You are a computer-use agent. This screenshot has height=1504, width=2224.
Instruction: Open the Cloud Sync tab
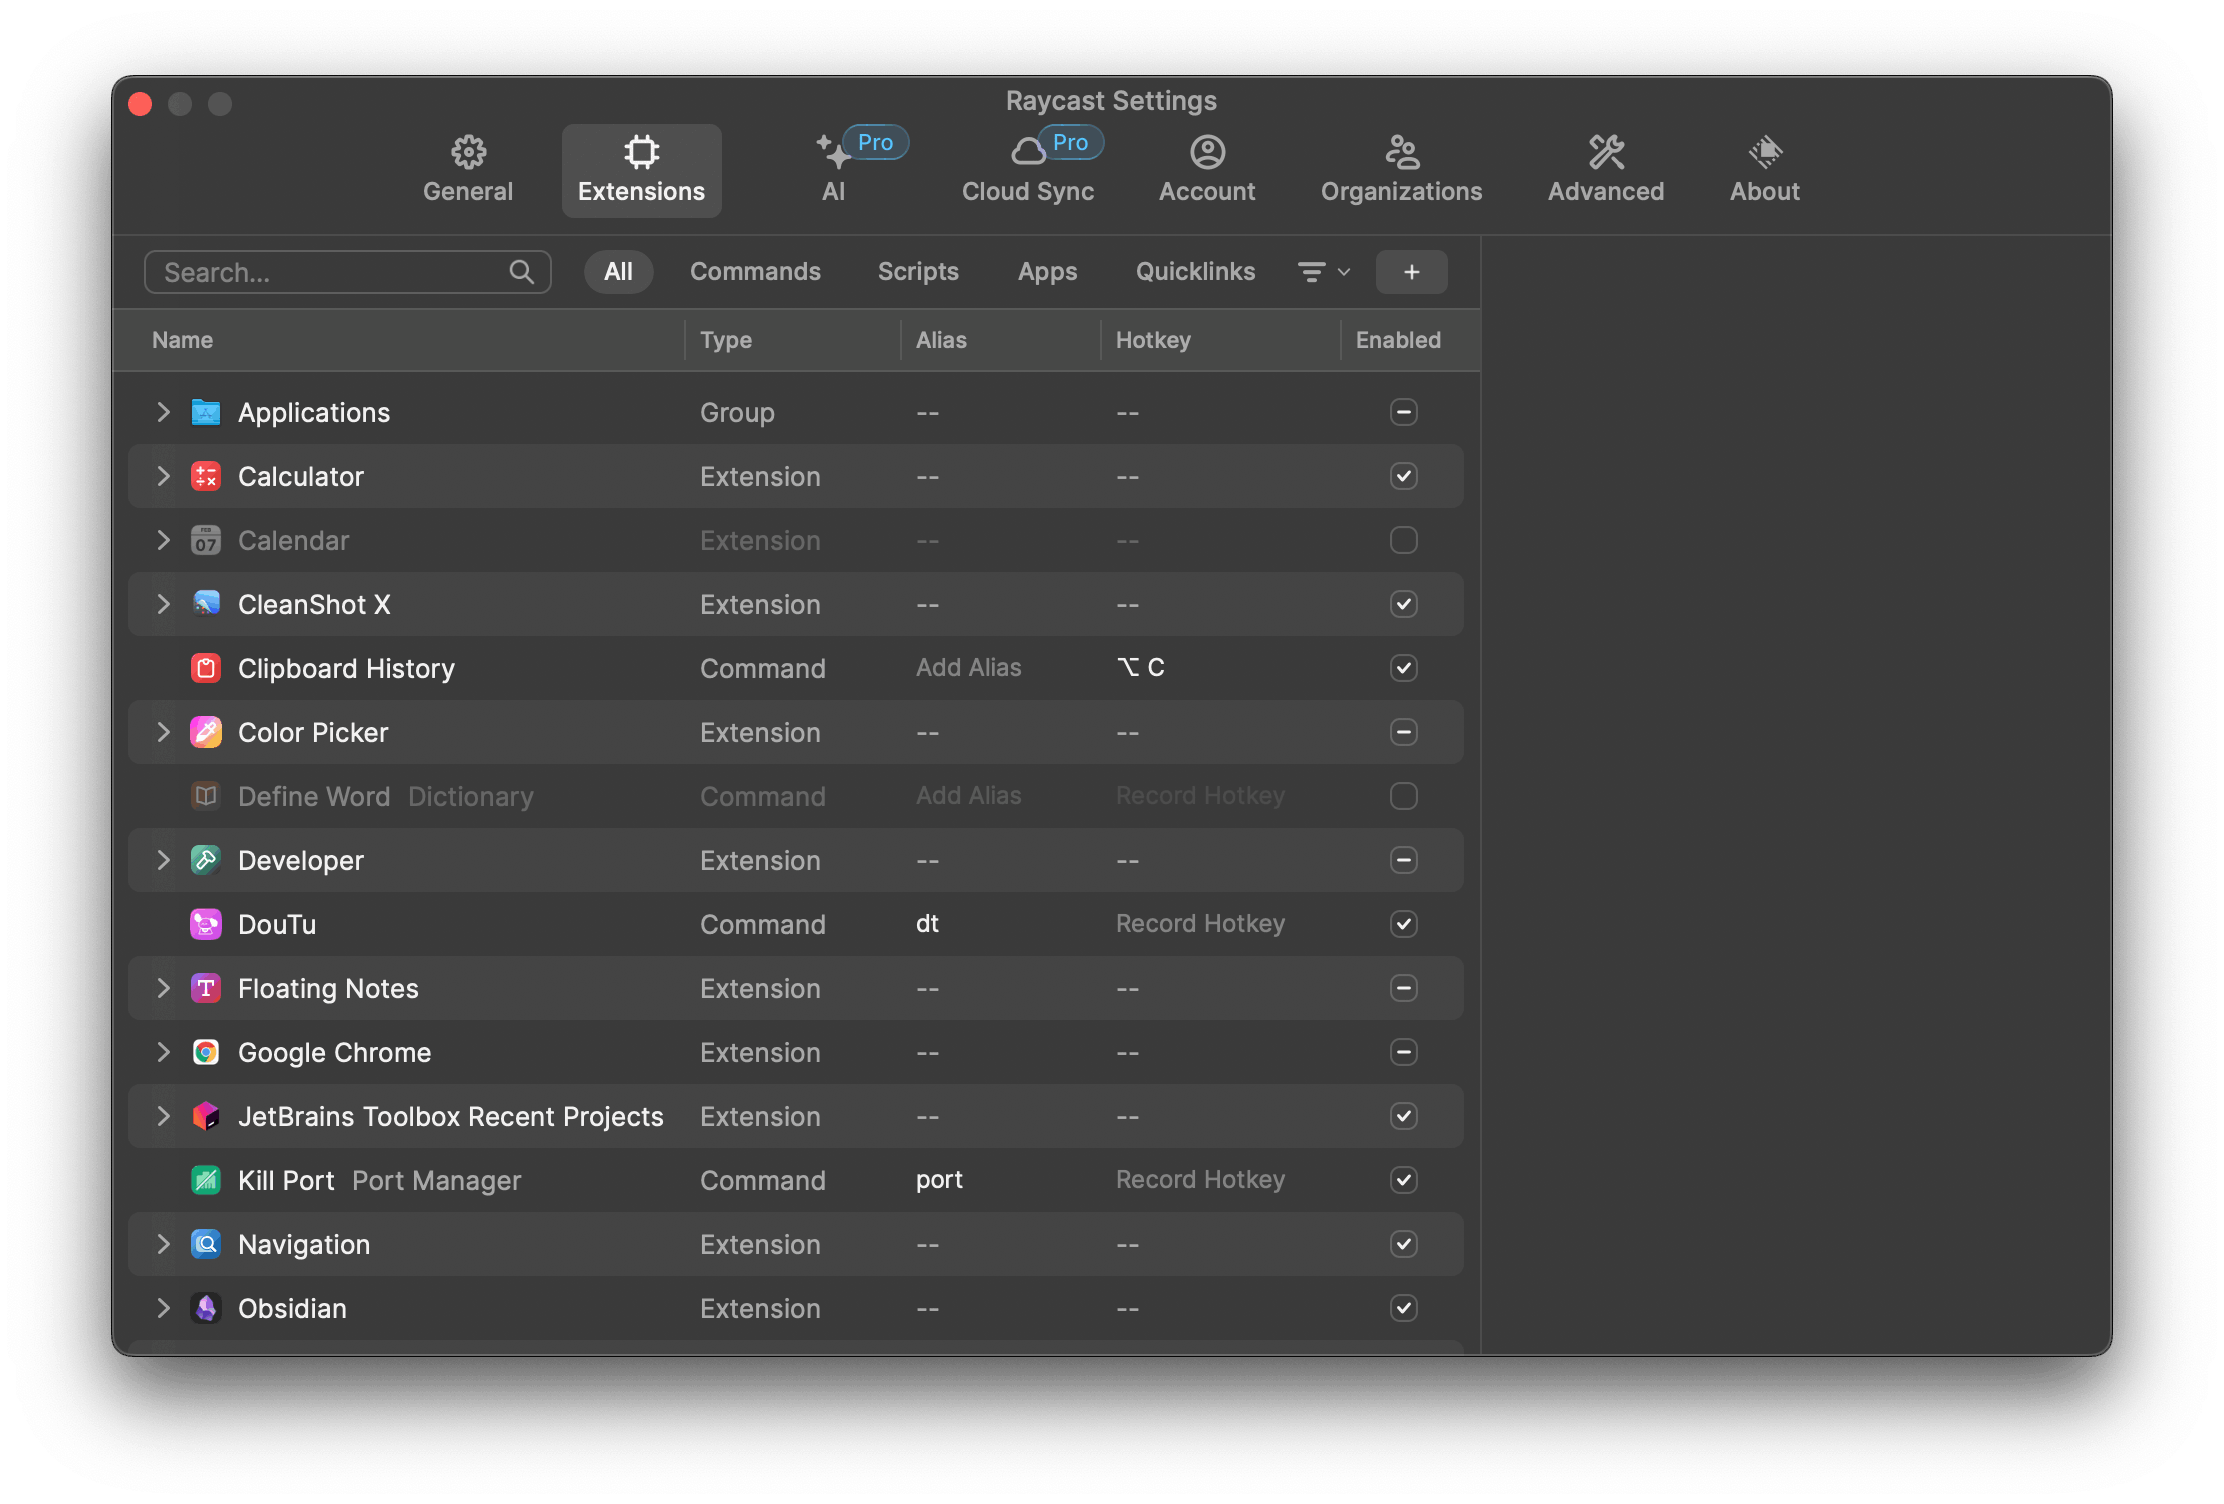pos(1028,170)
